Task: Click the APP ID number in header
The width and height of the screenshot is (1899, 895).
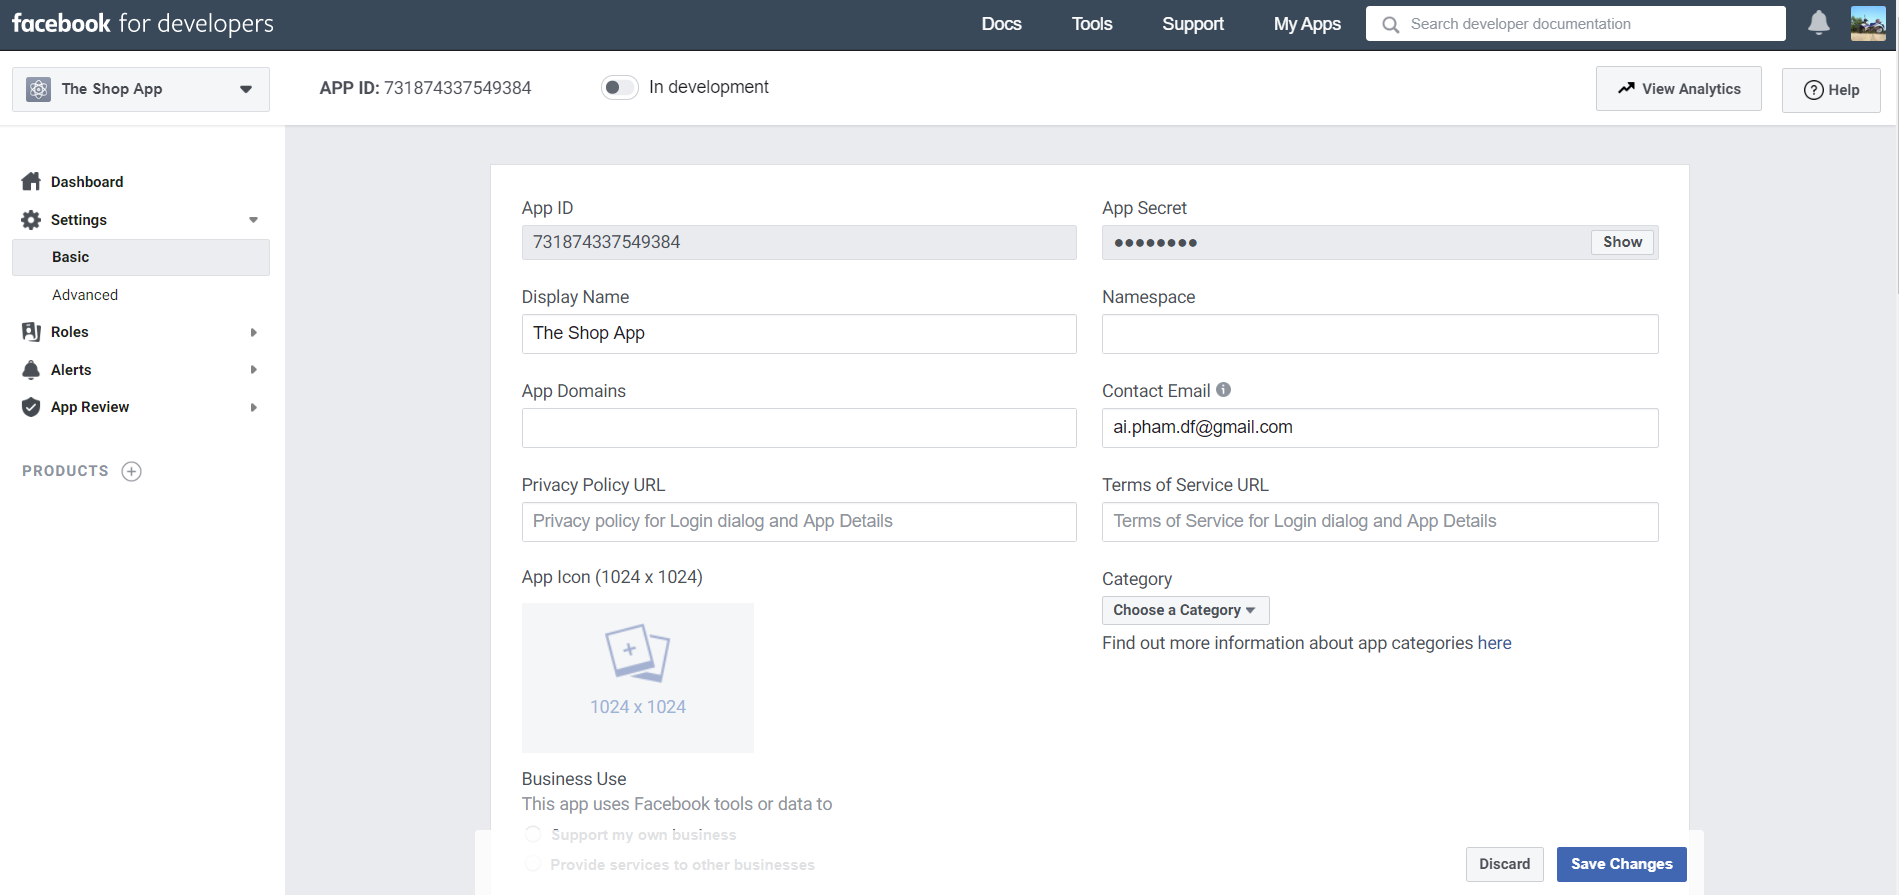Action: click(x=458, y=88)
